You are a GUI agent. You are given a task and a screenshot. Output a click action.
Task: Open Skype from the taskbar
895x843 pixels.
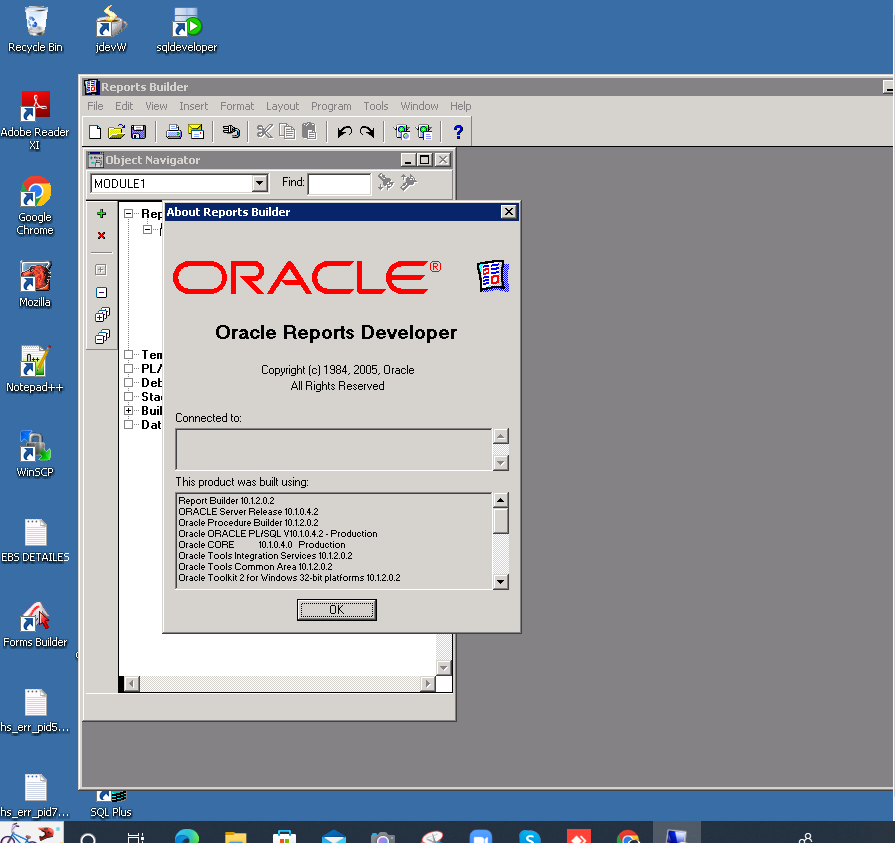pos(530,837)
